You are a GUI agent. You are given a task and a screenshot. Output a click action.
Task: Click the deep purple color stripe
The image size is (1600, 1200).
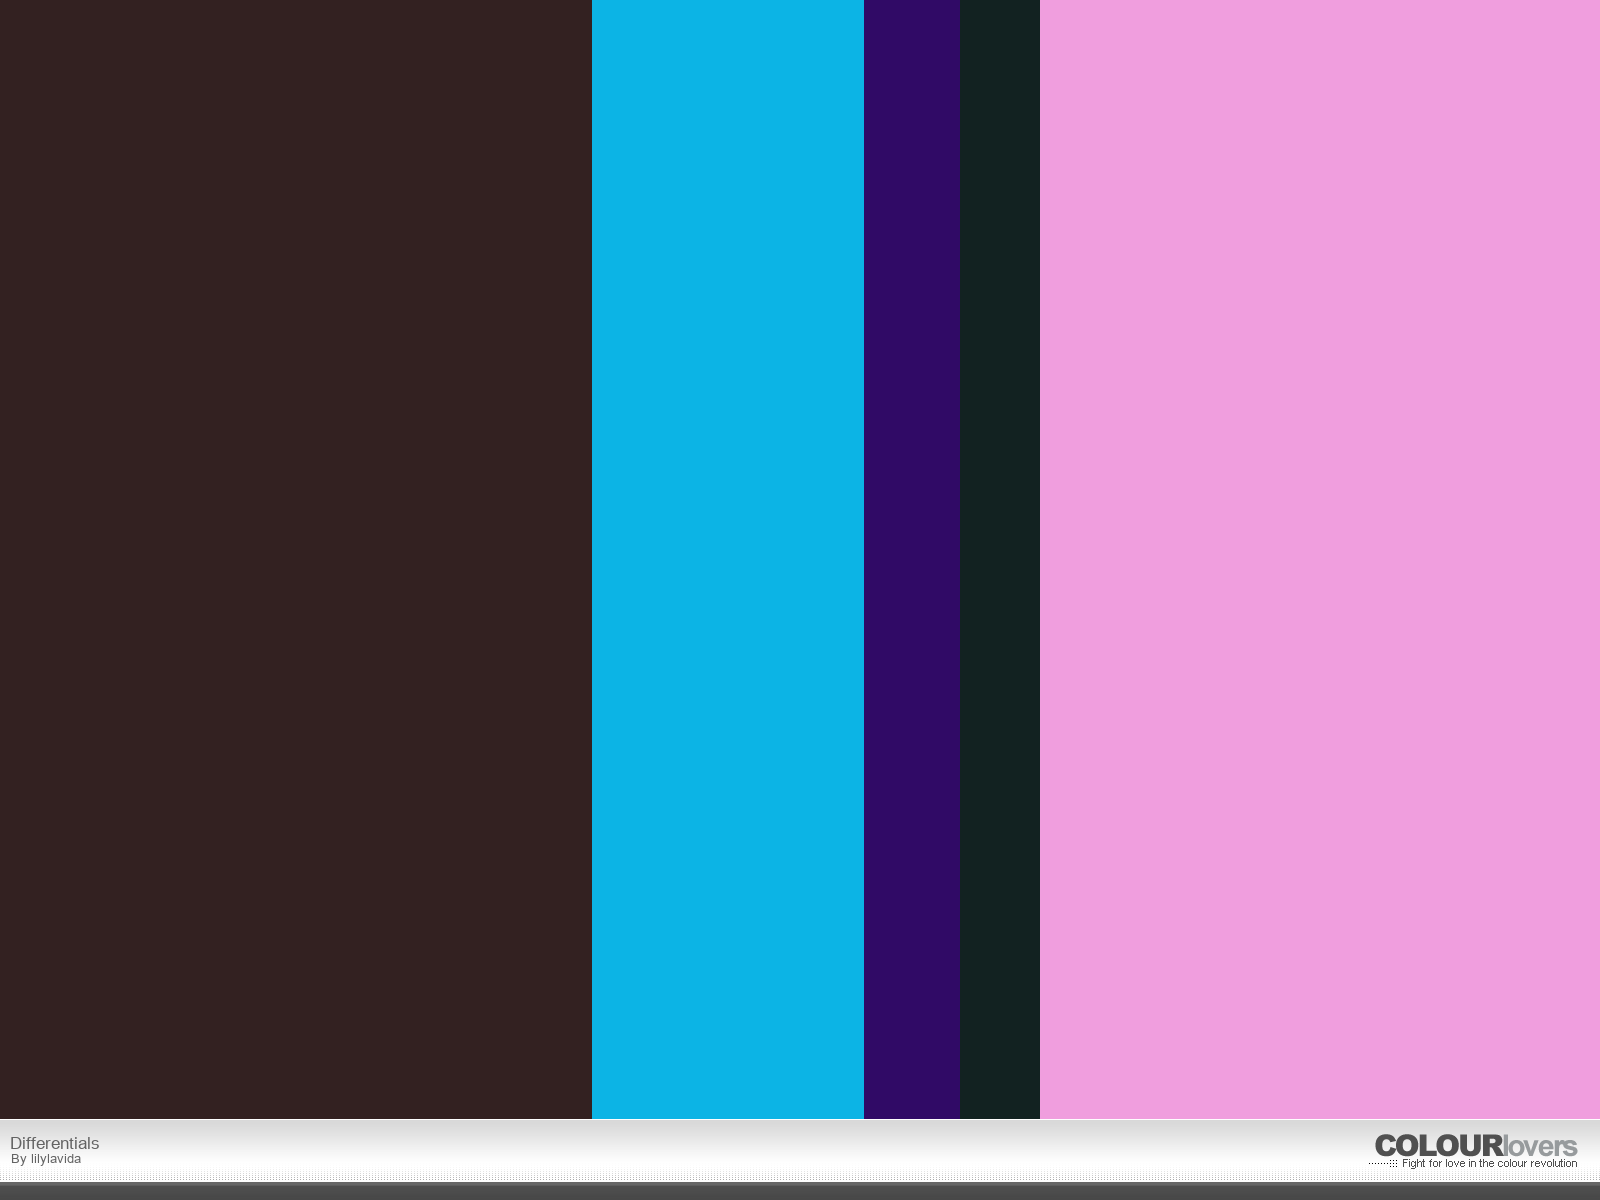tap(912, 559)
